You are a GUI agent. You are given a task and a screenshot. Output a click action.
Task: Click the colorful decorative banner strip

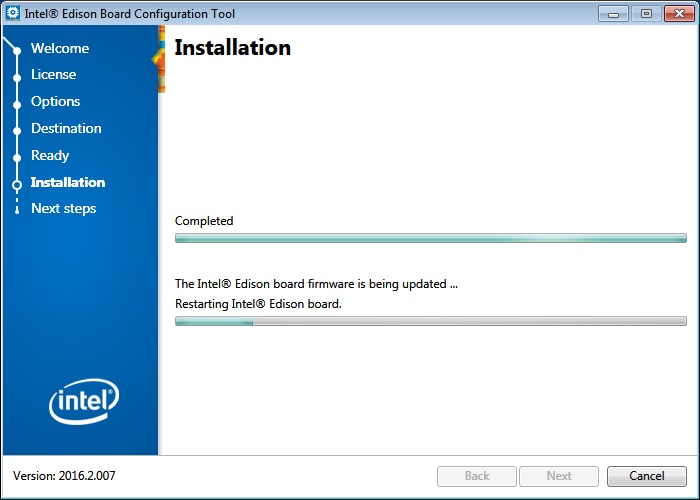point(160,59)
